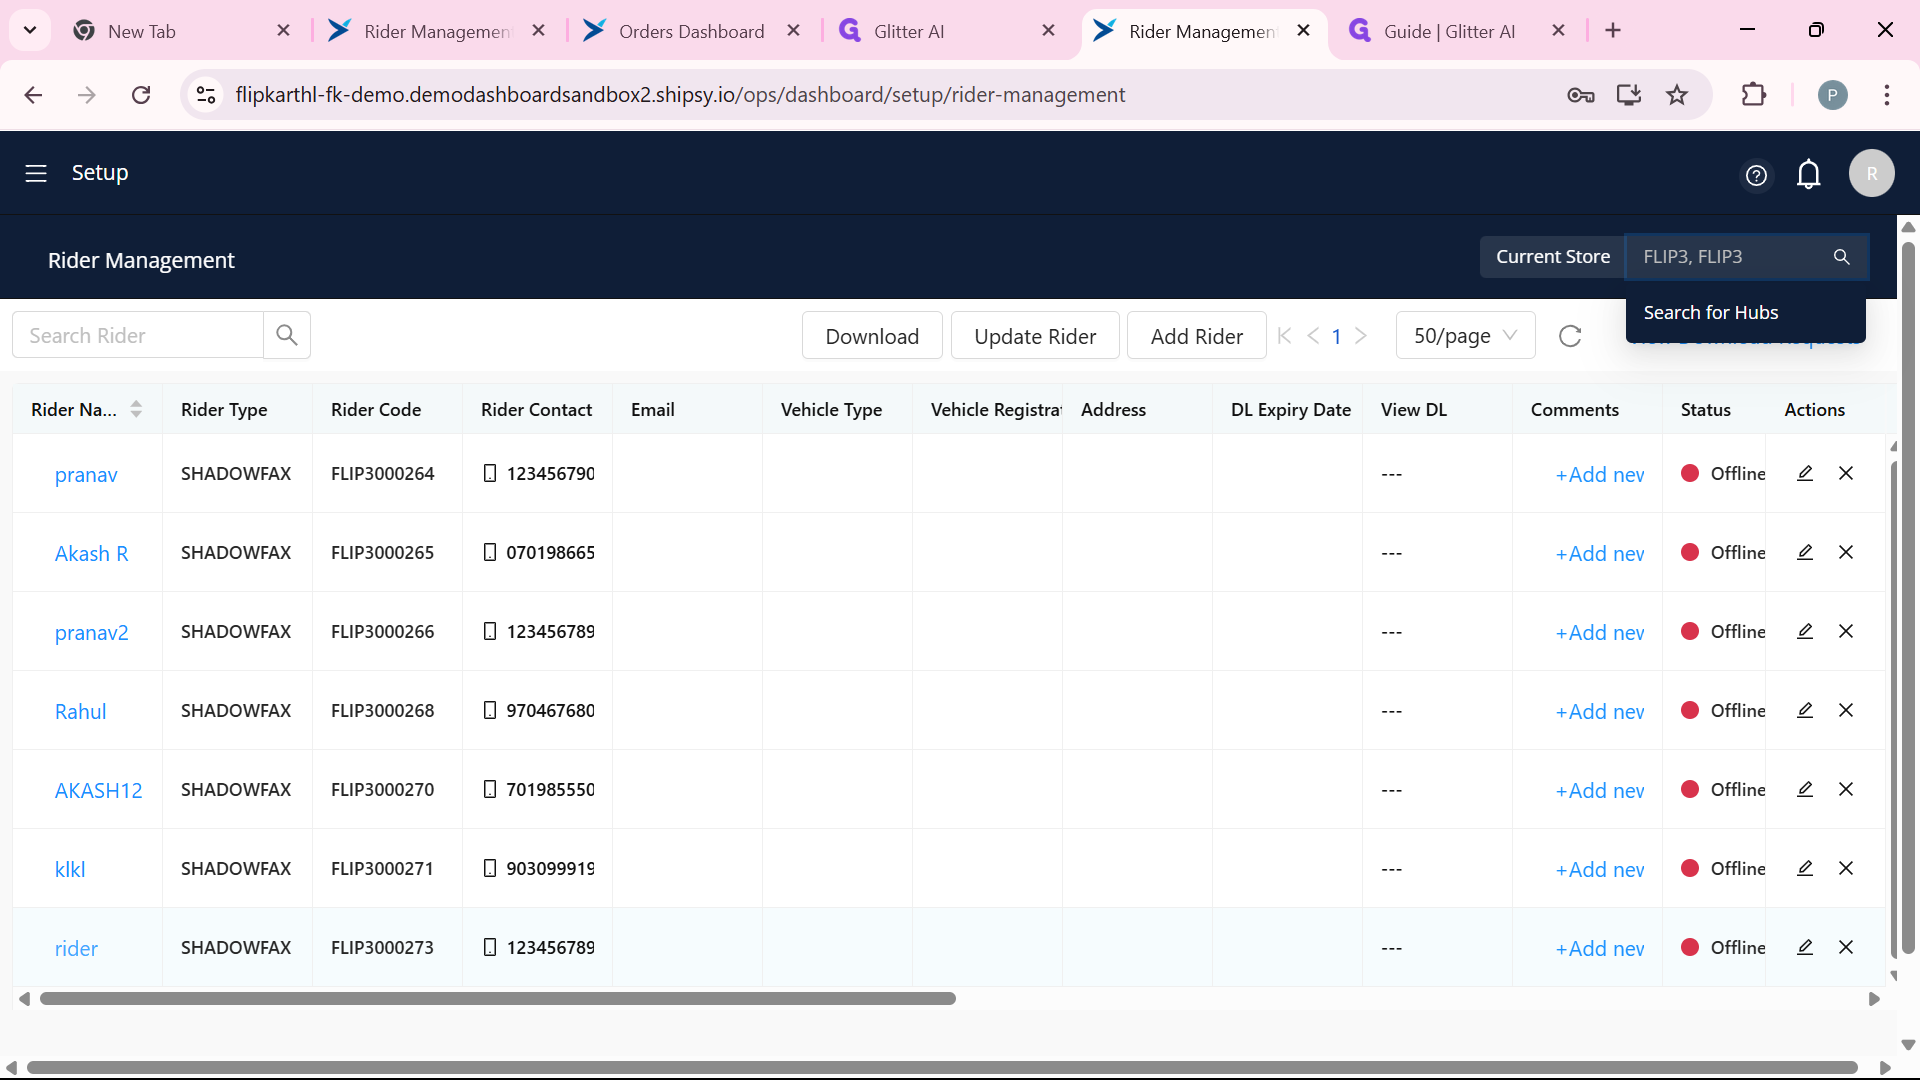The image size is (1920, 1080).
Task: Go to next page arrow
Action: [x=1361, y=336]
